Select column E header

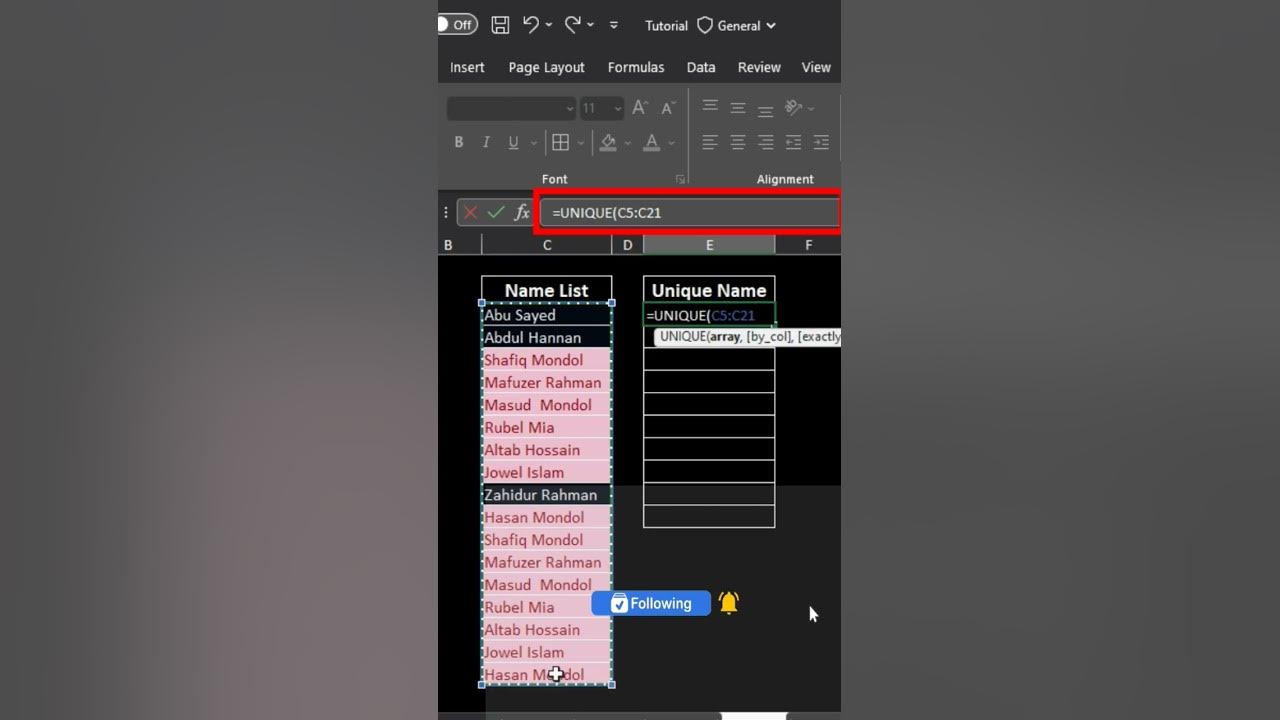709,245
